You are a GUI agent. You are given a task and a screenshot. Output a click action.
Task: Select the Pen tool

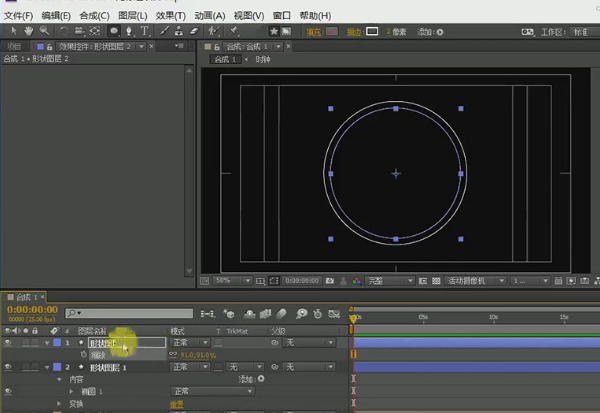(x=129, y=31)
